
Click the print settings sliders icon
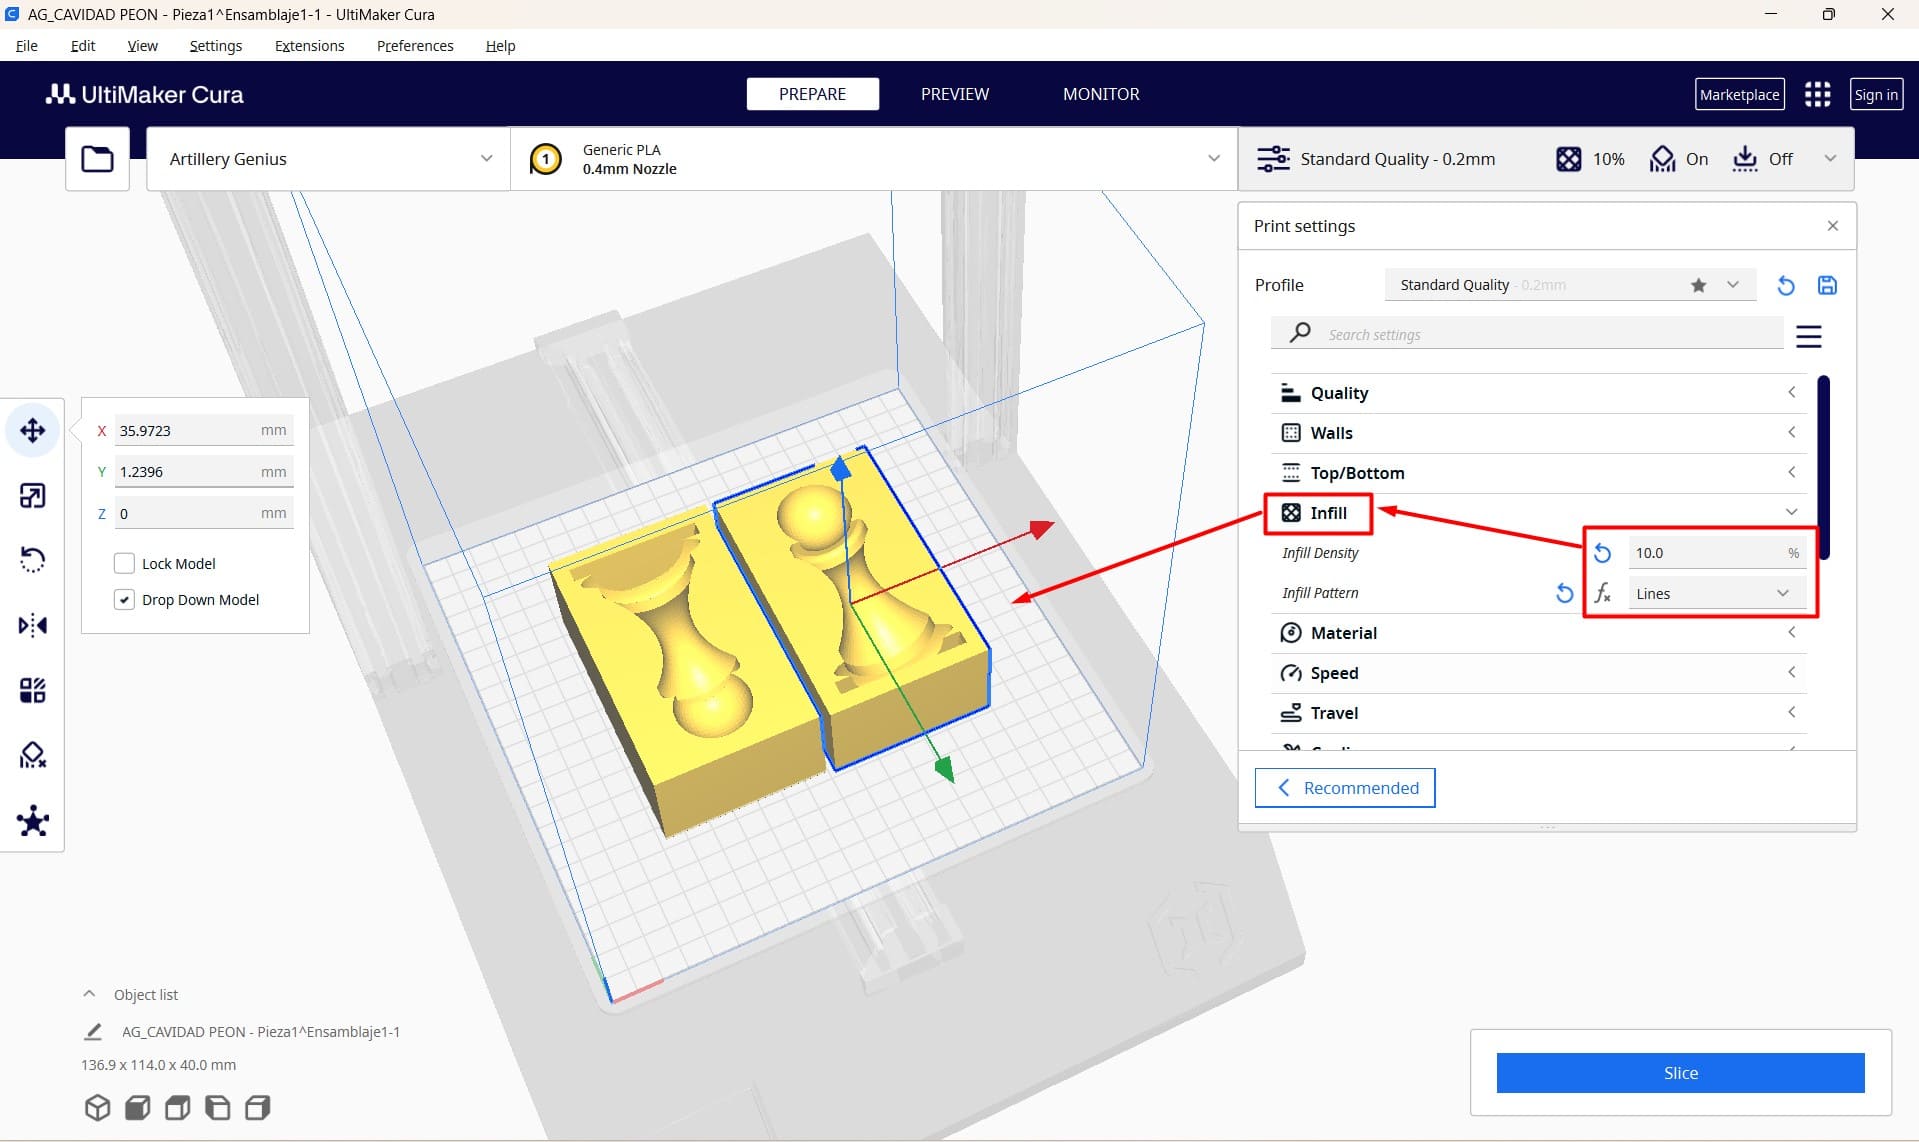1273,159
